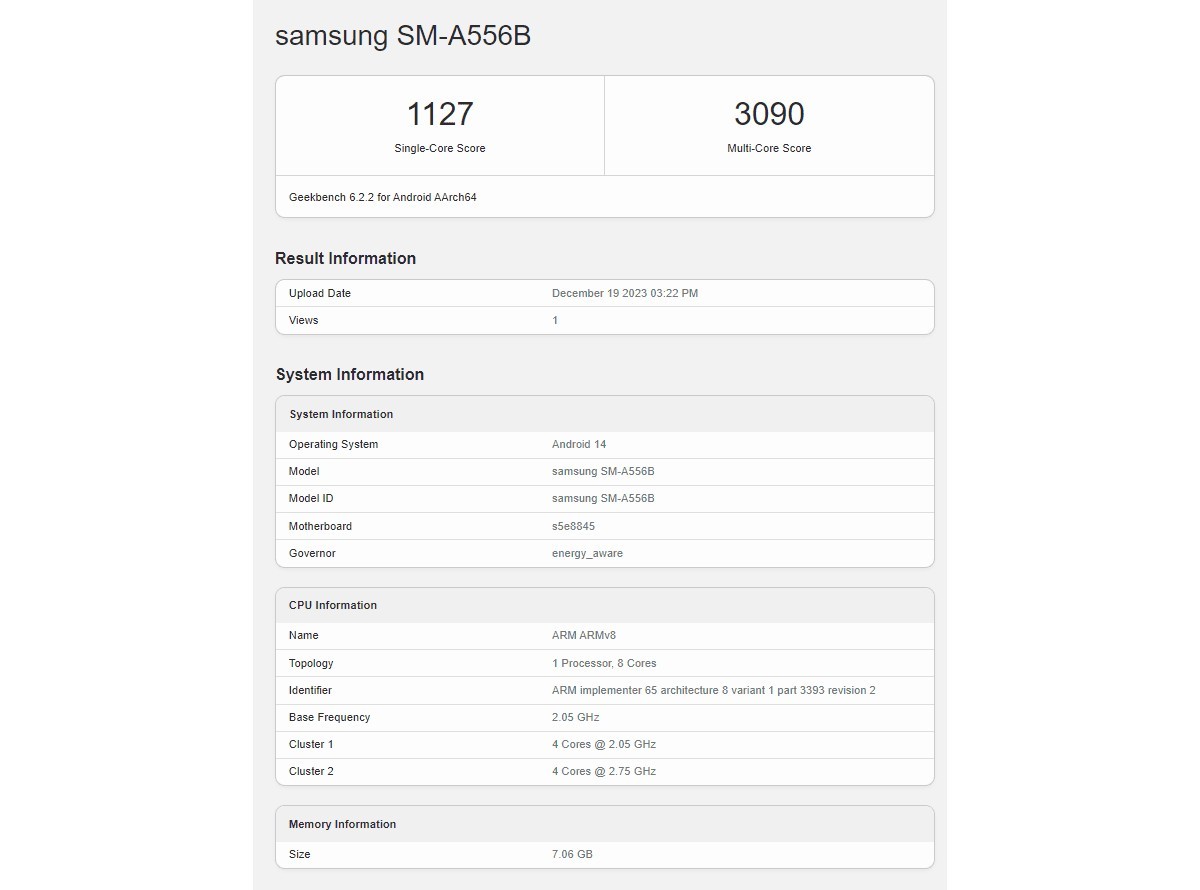Click the samsung SM-A556B page title

click(x=403, y=36)
